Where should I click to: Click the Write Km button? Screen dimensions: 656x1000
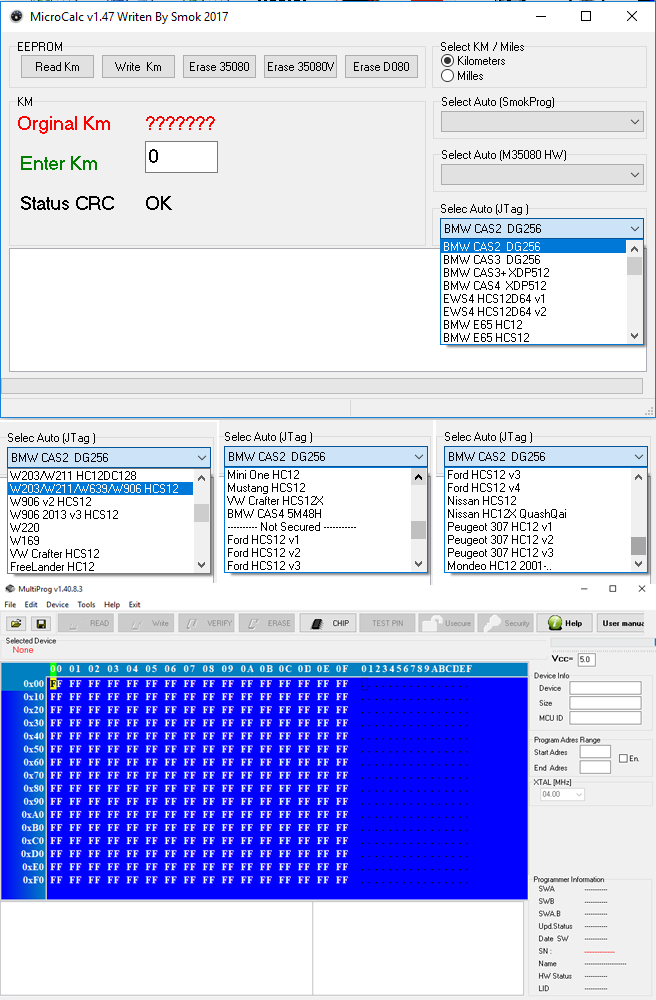[x=138, y=67]
